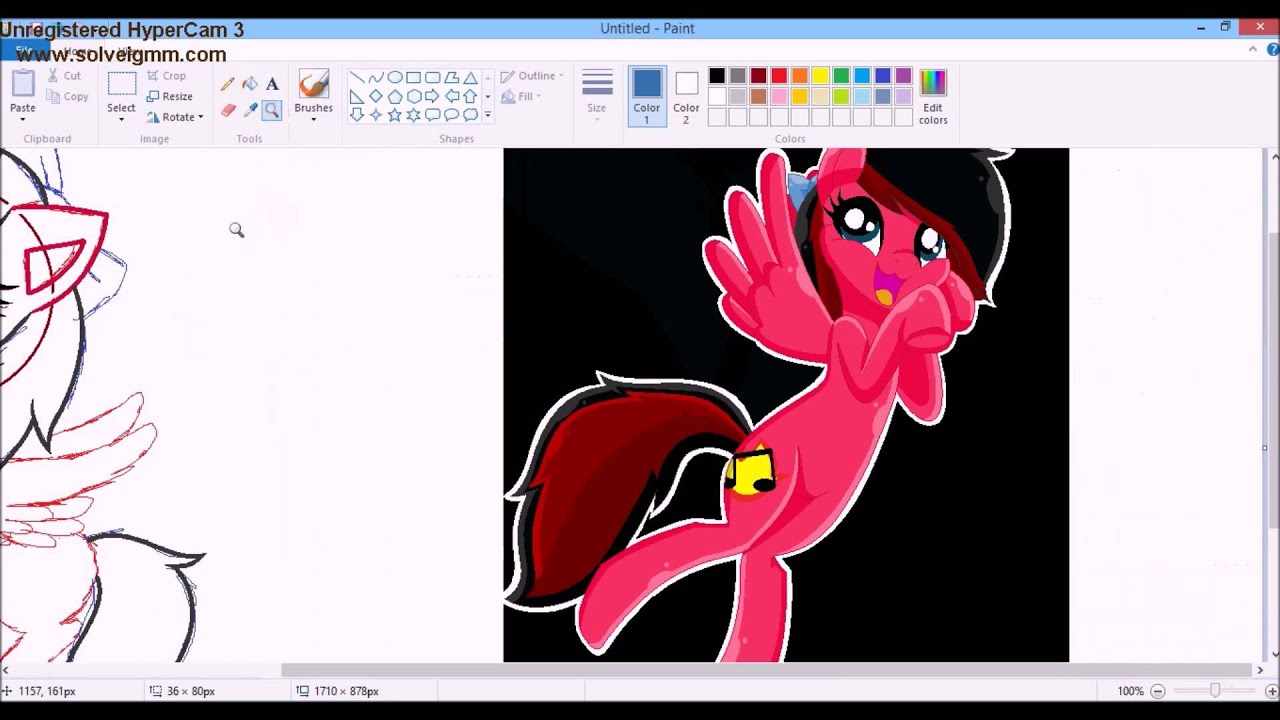Pick the red color swatch
This screenshot has width=1280, height=720.
tap(779, 76)
